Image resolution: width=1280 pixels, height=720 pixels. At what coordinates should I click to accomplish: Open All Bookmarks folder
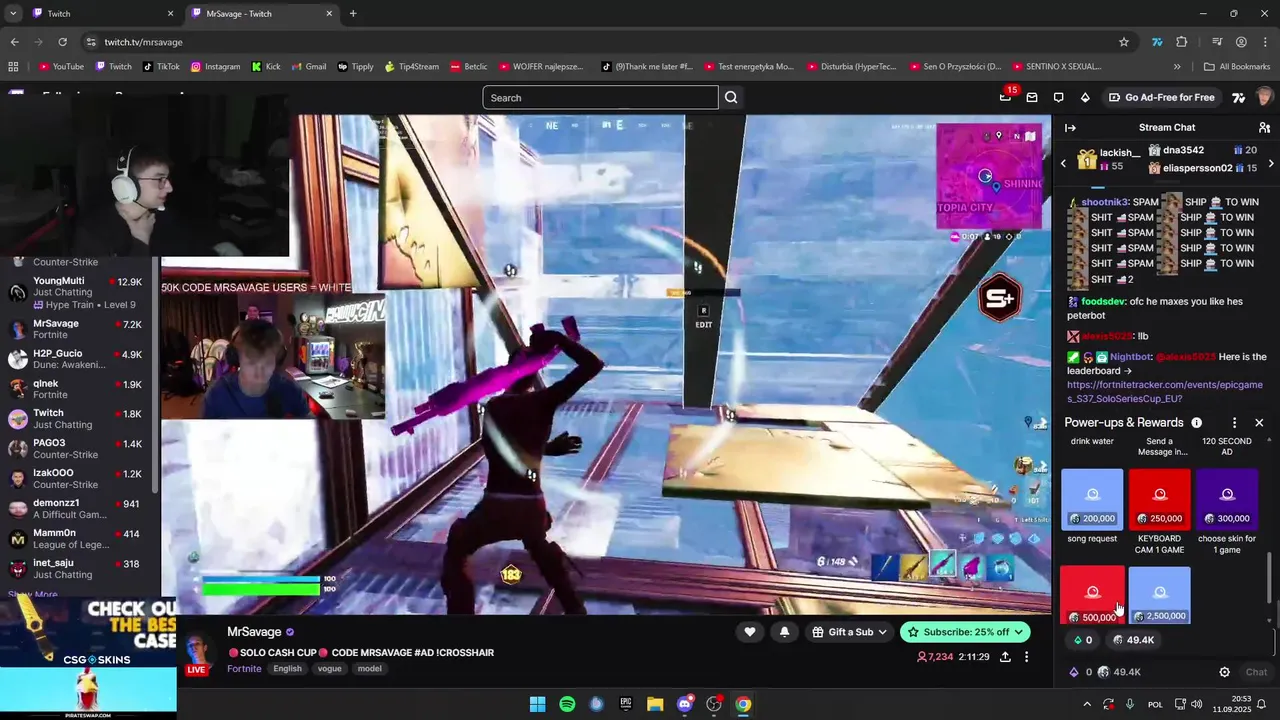pos(1237,67)
